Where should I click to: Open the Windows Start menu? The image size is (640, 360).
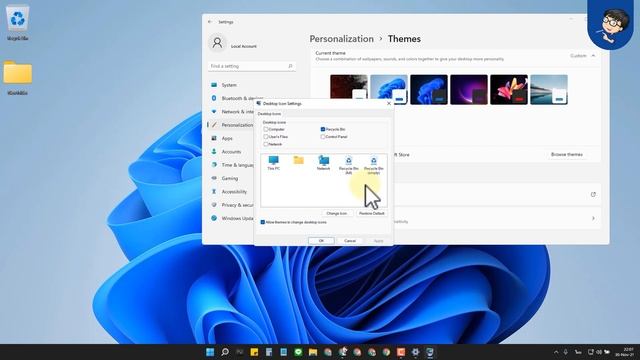coord(210,352)
